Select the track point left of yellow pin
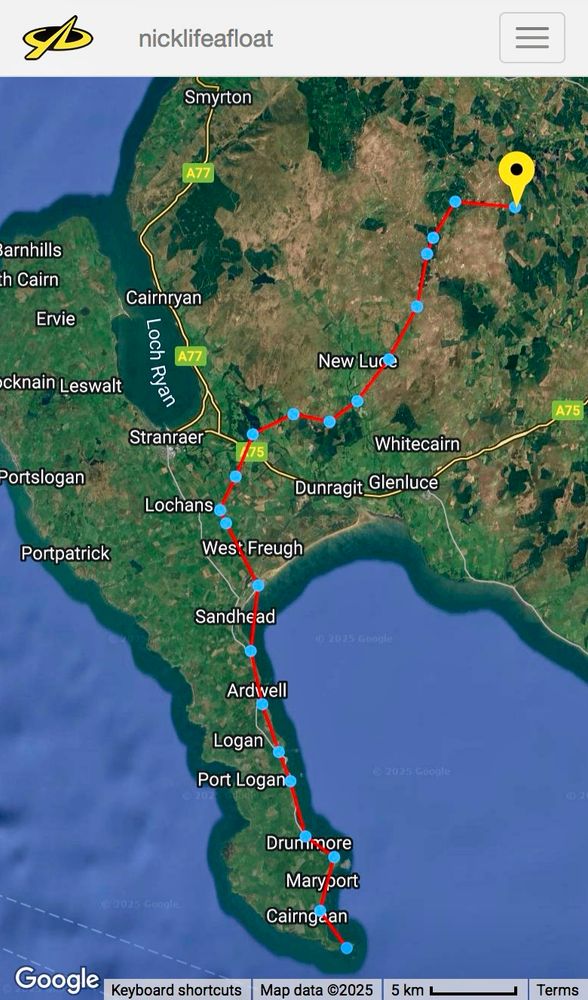This screenshot has width=588, height=1000. coord(455,202)
